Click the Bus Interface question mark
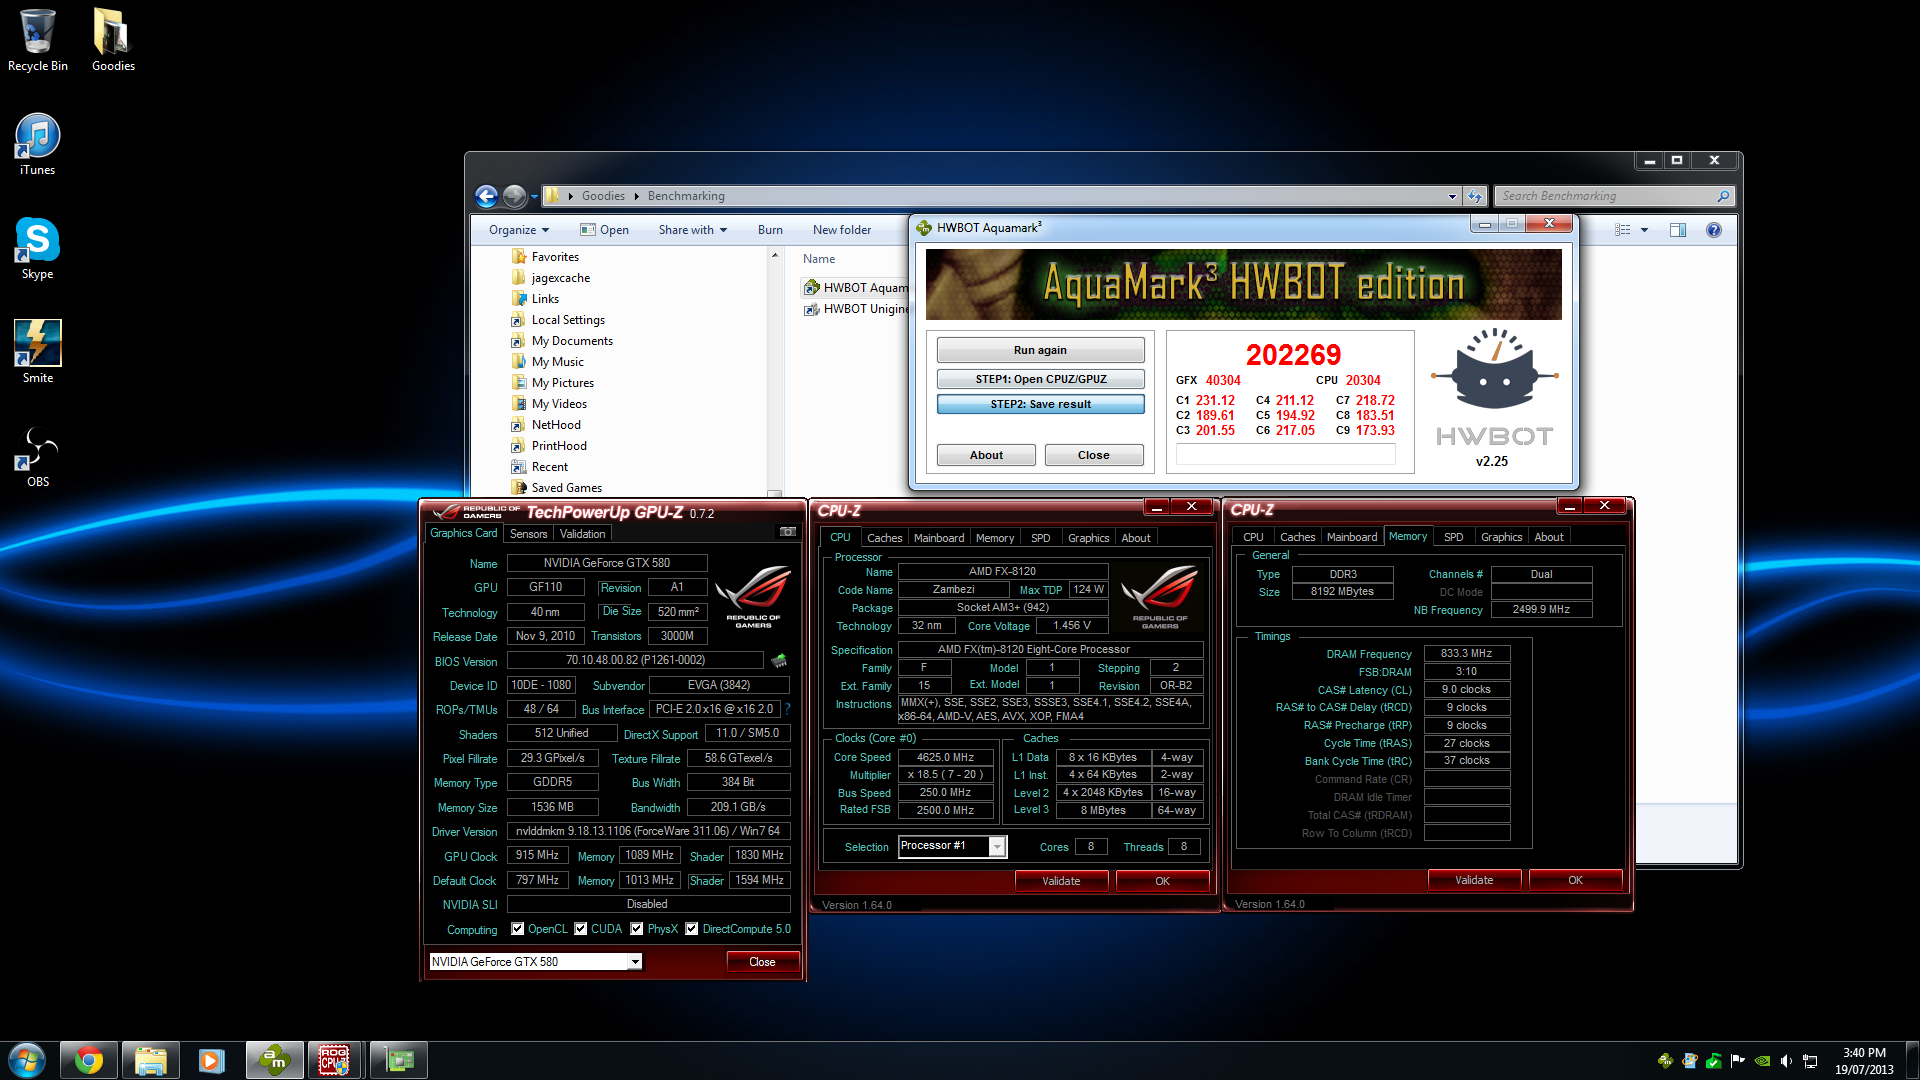This screenshot has height=1080, width=1920. tap(788, 709)
